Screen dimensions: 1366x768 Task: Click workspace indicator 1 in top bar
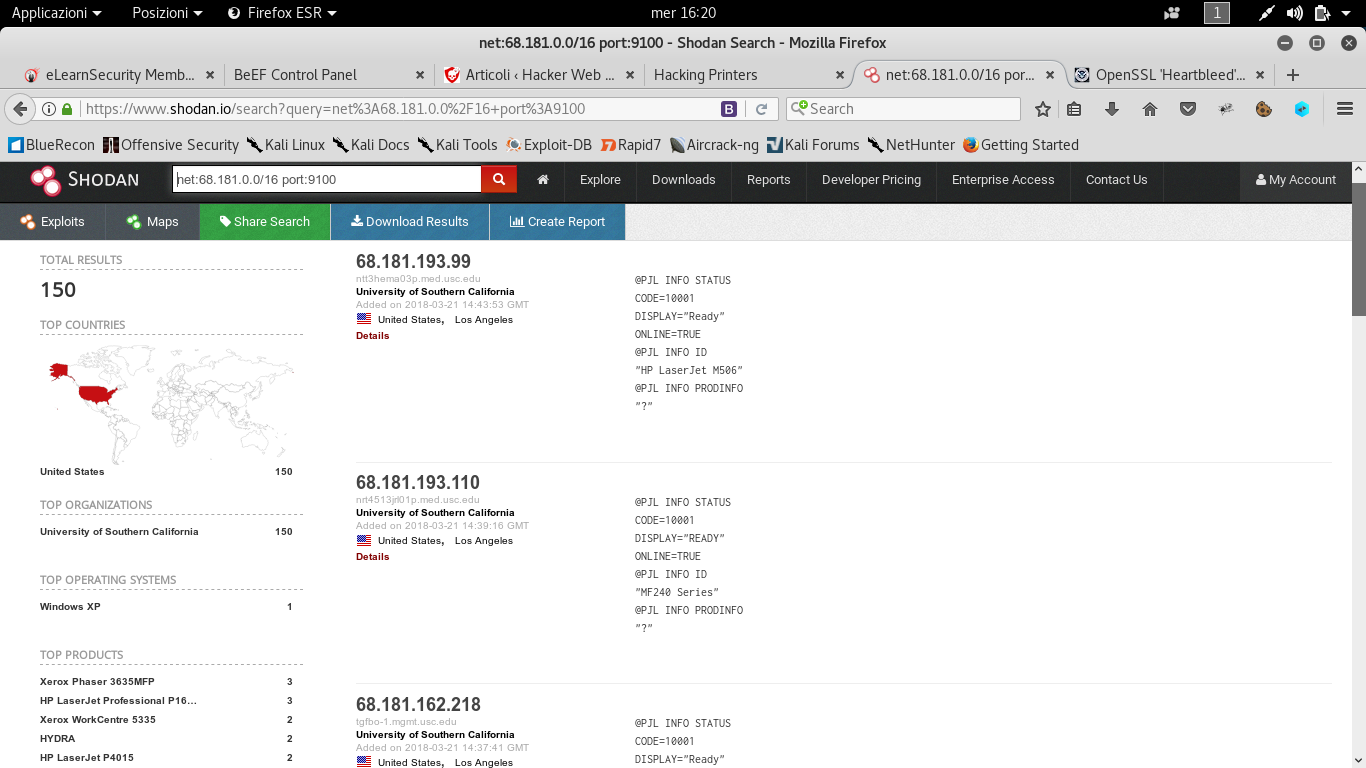point(1217,13)
